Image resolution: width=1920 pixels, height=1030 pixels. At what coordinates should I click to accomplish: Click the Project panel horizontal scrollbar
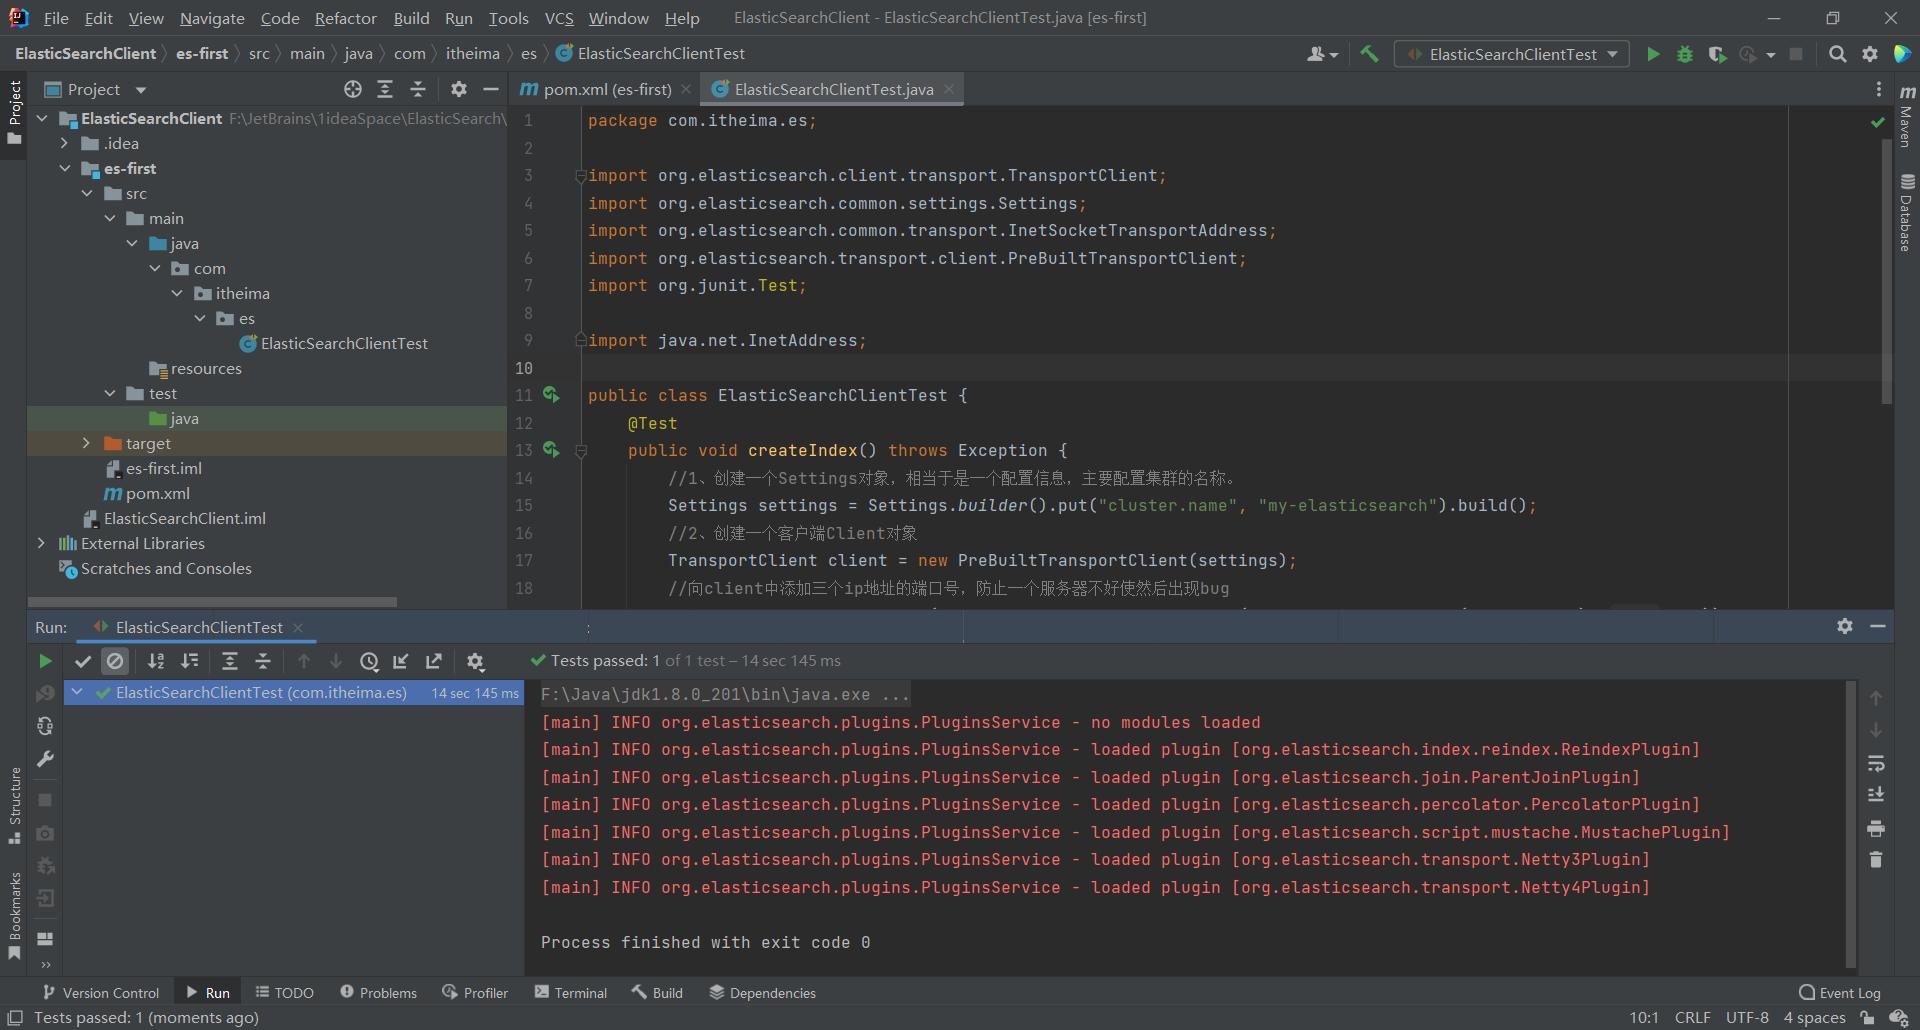tap(212, 602)
